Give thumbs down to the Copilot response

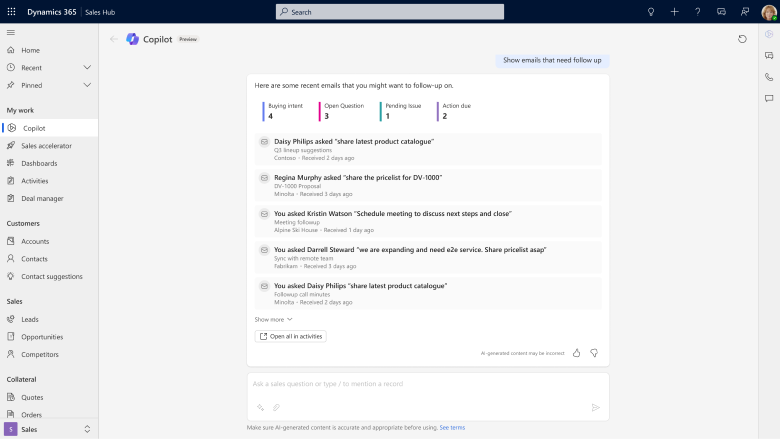(x=593, y=353)
